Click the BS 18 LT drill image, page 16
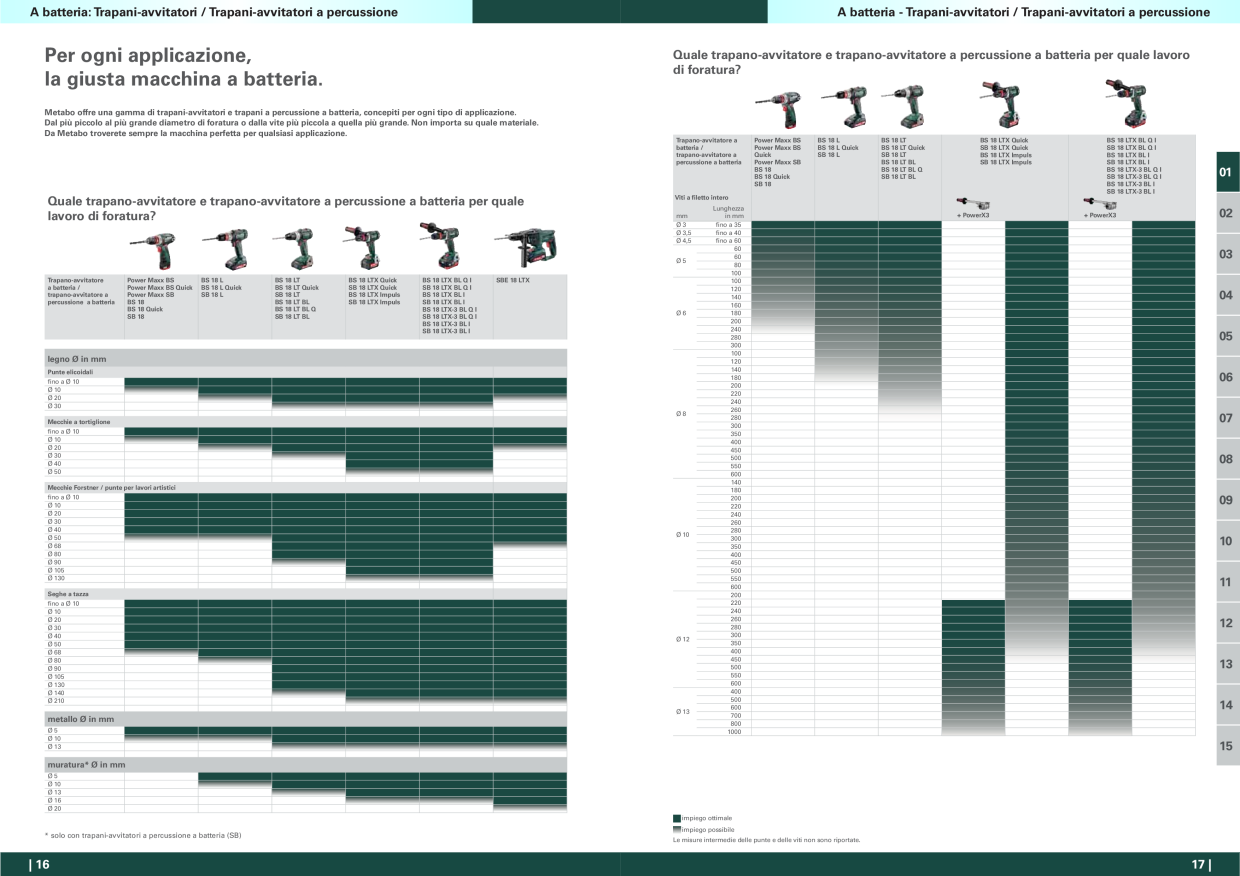This screenshot has width=1240, height=876. click(299, 251)
